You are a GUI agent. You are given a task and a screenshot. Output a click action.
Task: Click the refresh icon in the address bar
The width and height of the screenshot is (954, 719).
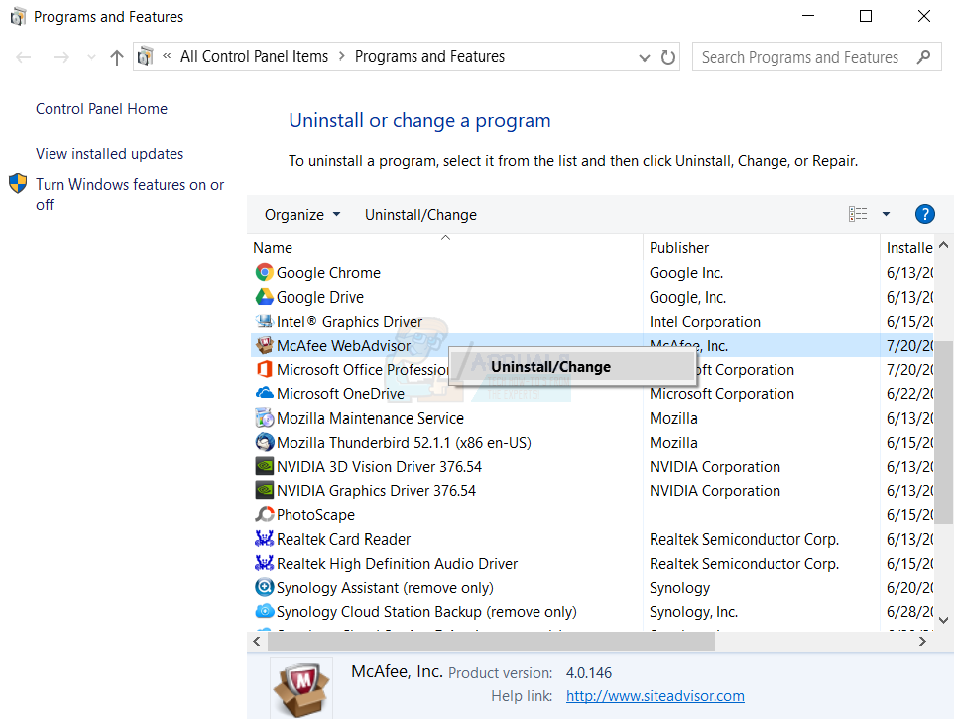pyautogui.click(x=668, y=57)
